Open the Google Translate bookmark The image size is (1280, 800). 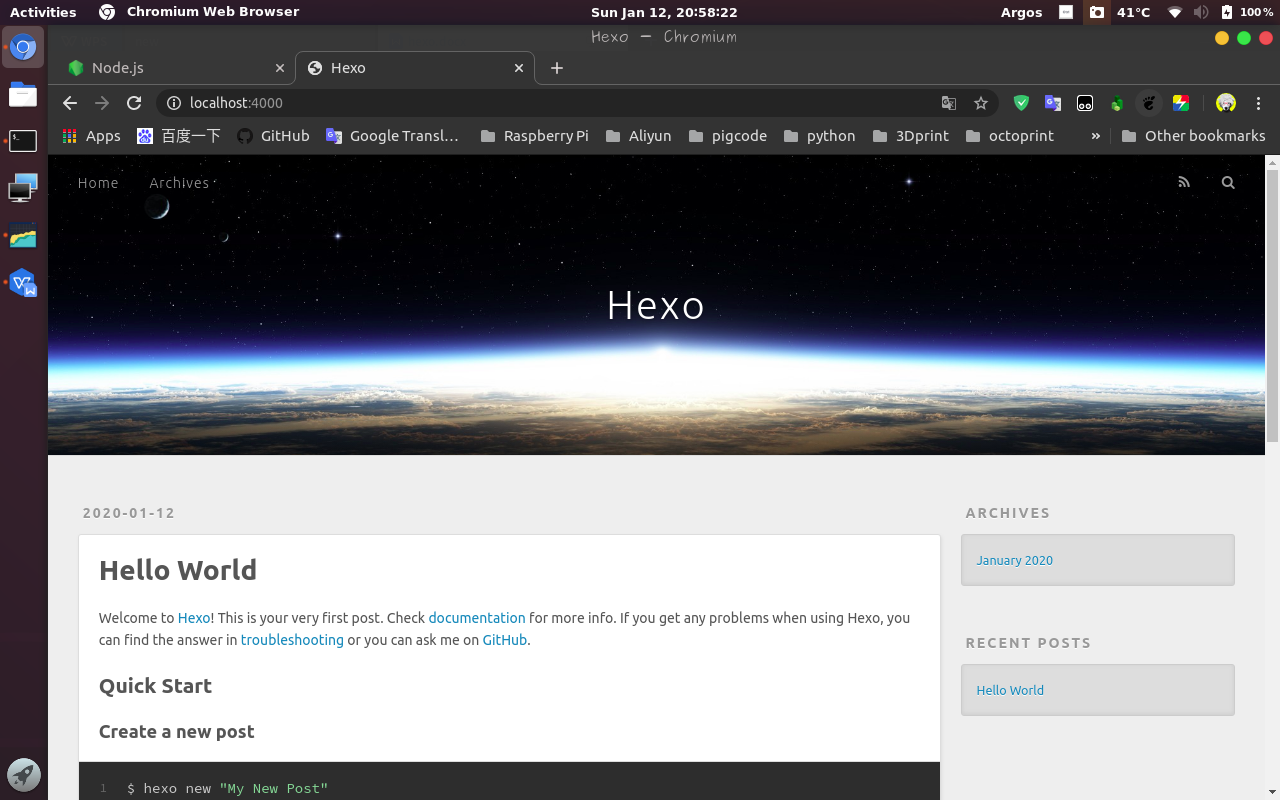393,136
